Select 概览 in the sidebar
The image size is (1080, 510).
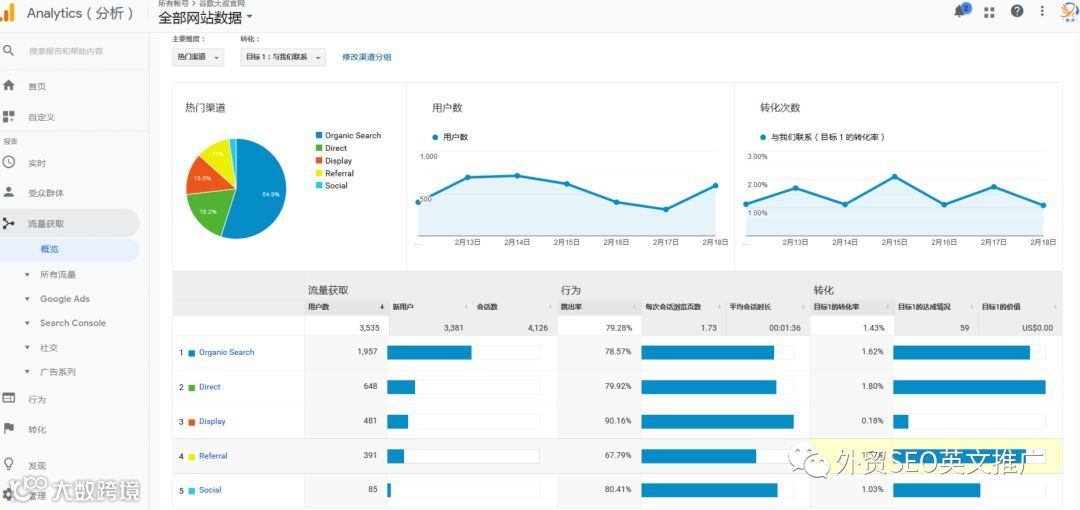coord(50,249)
